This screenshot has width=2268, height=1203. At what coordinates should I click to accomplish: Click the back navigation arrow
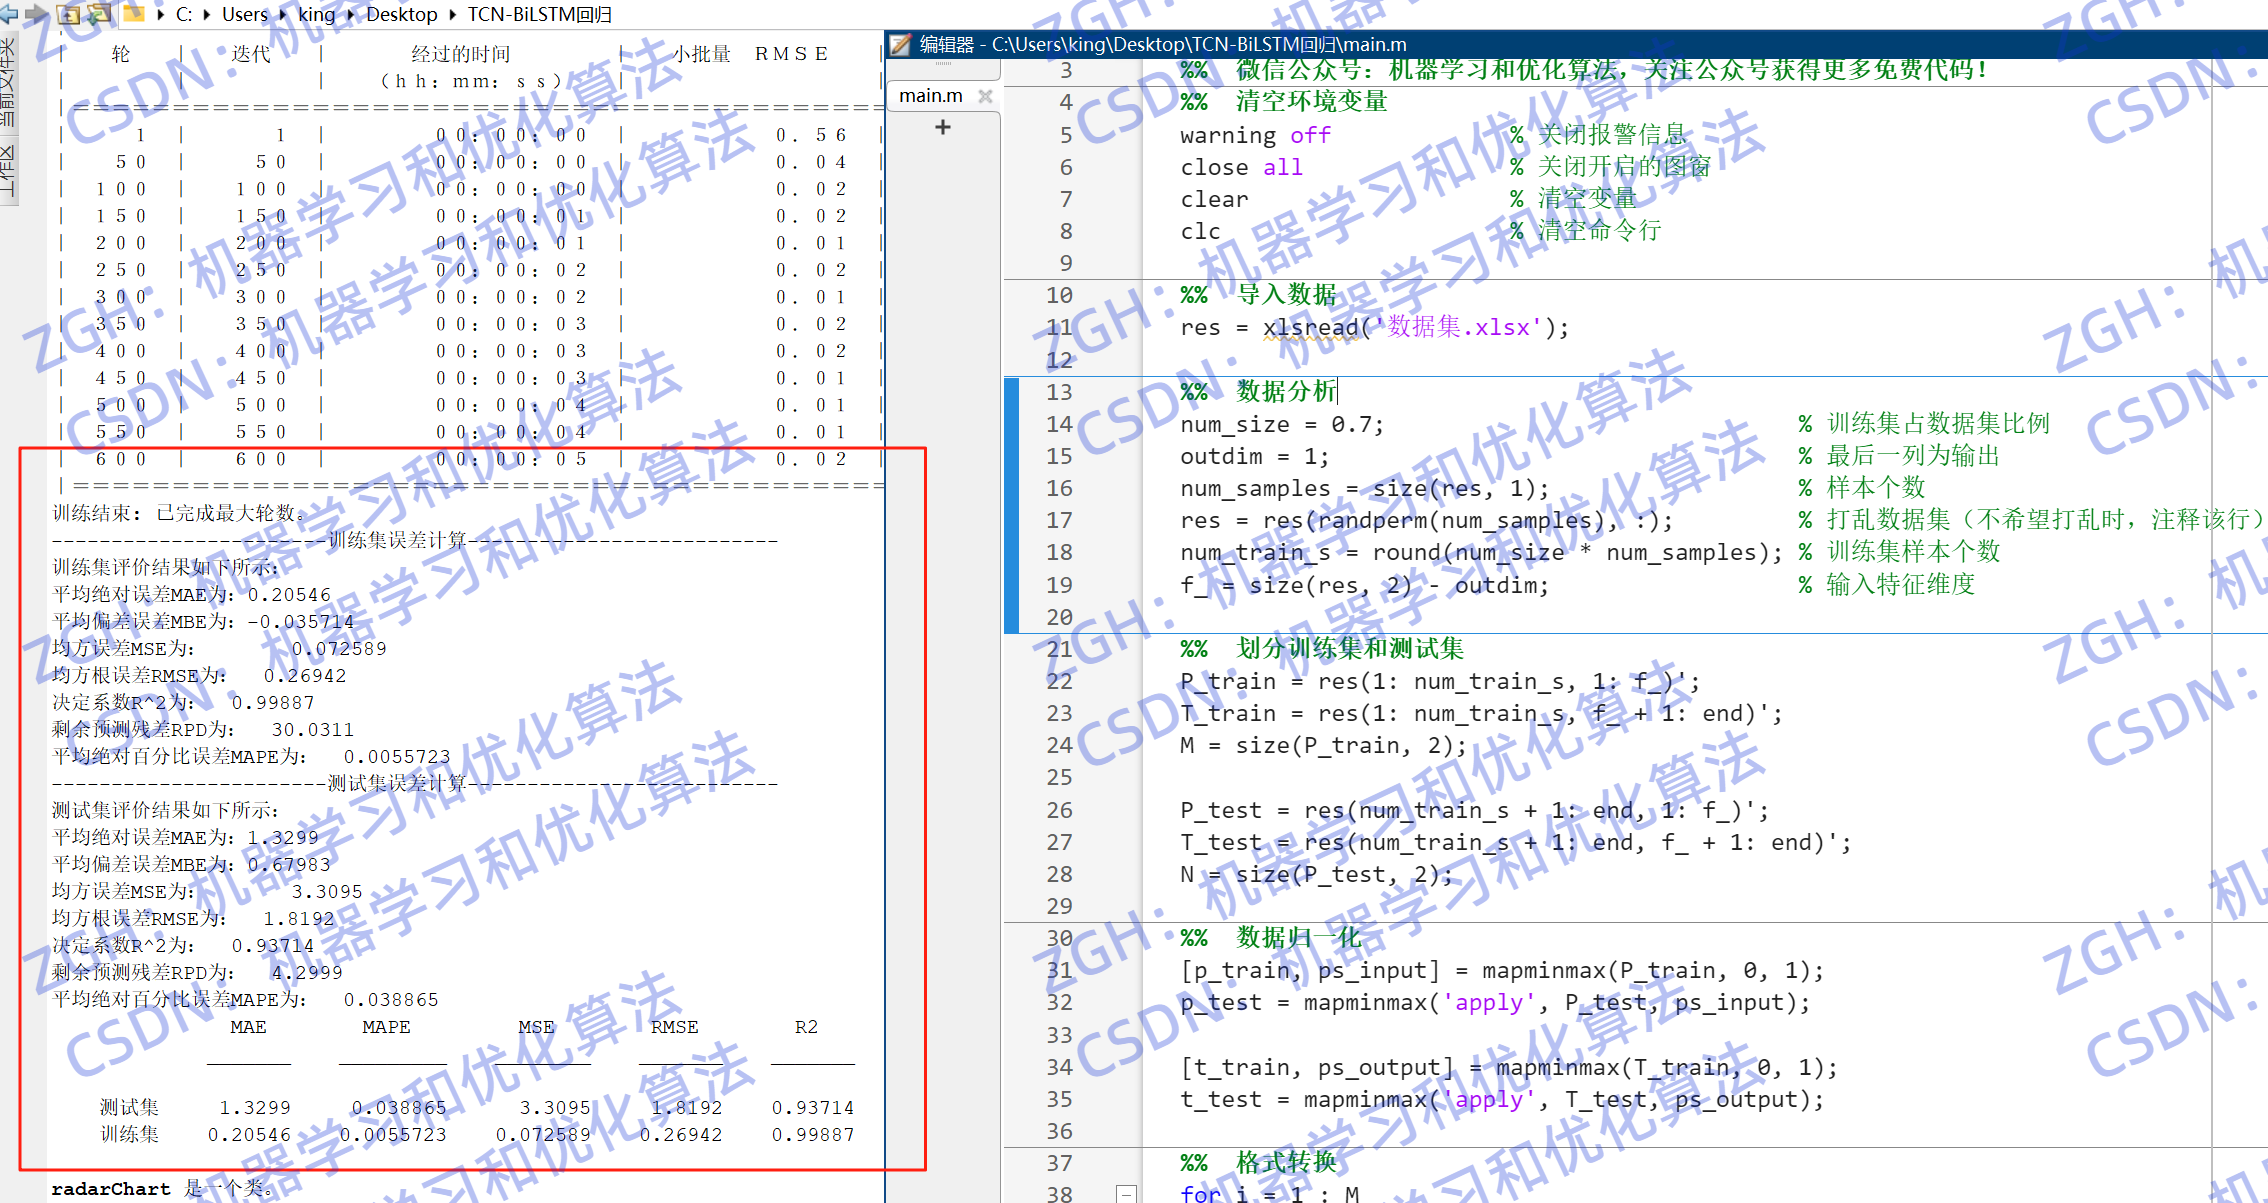click(10, 14)
